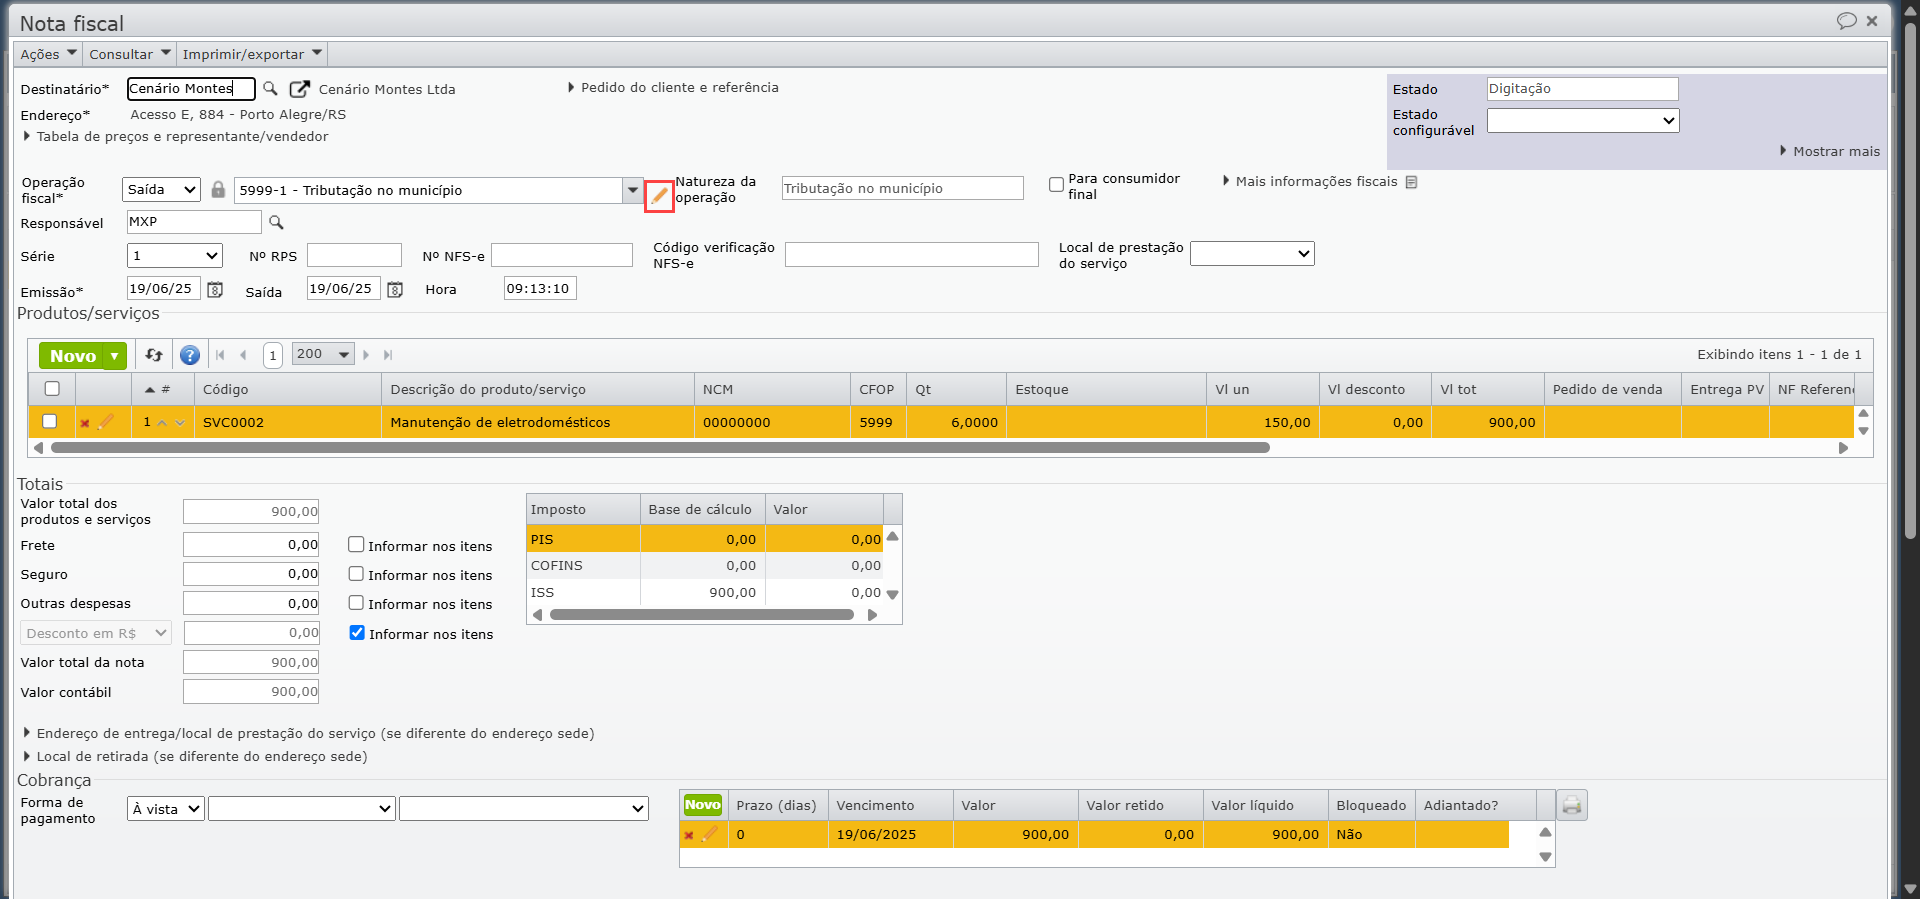Open Cenário Montes Ltda external link icon
Image resolution: width=1920 pixels, height=899 pixels.
click(x=299, y=89)
